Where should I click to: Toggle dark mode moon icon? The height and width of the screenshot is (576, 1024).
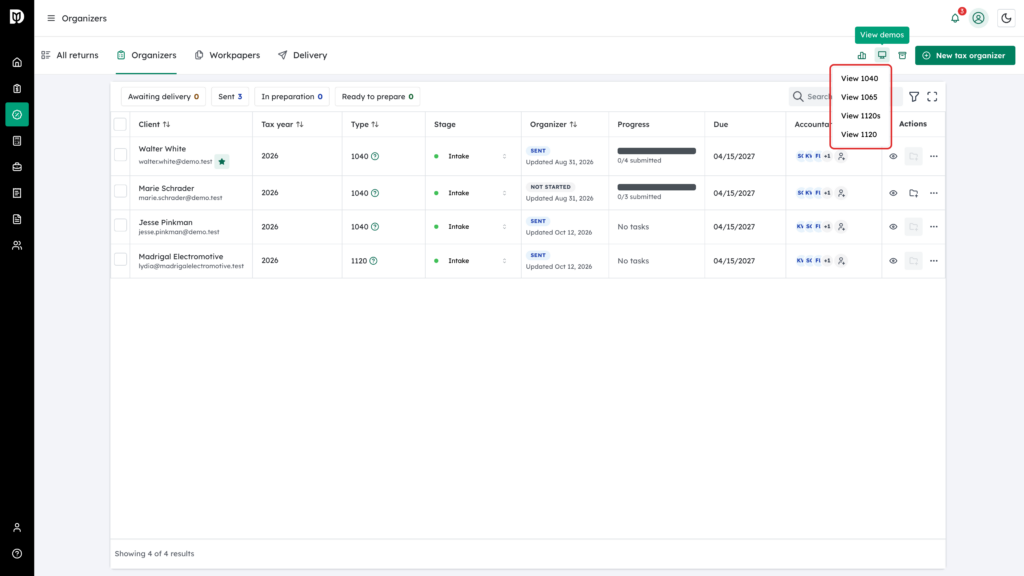(x=1006, y=18)
